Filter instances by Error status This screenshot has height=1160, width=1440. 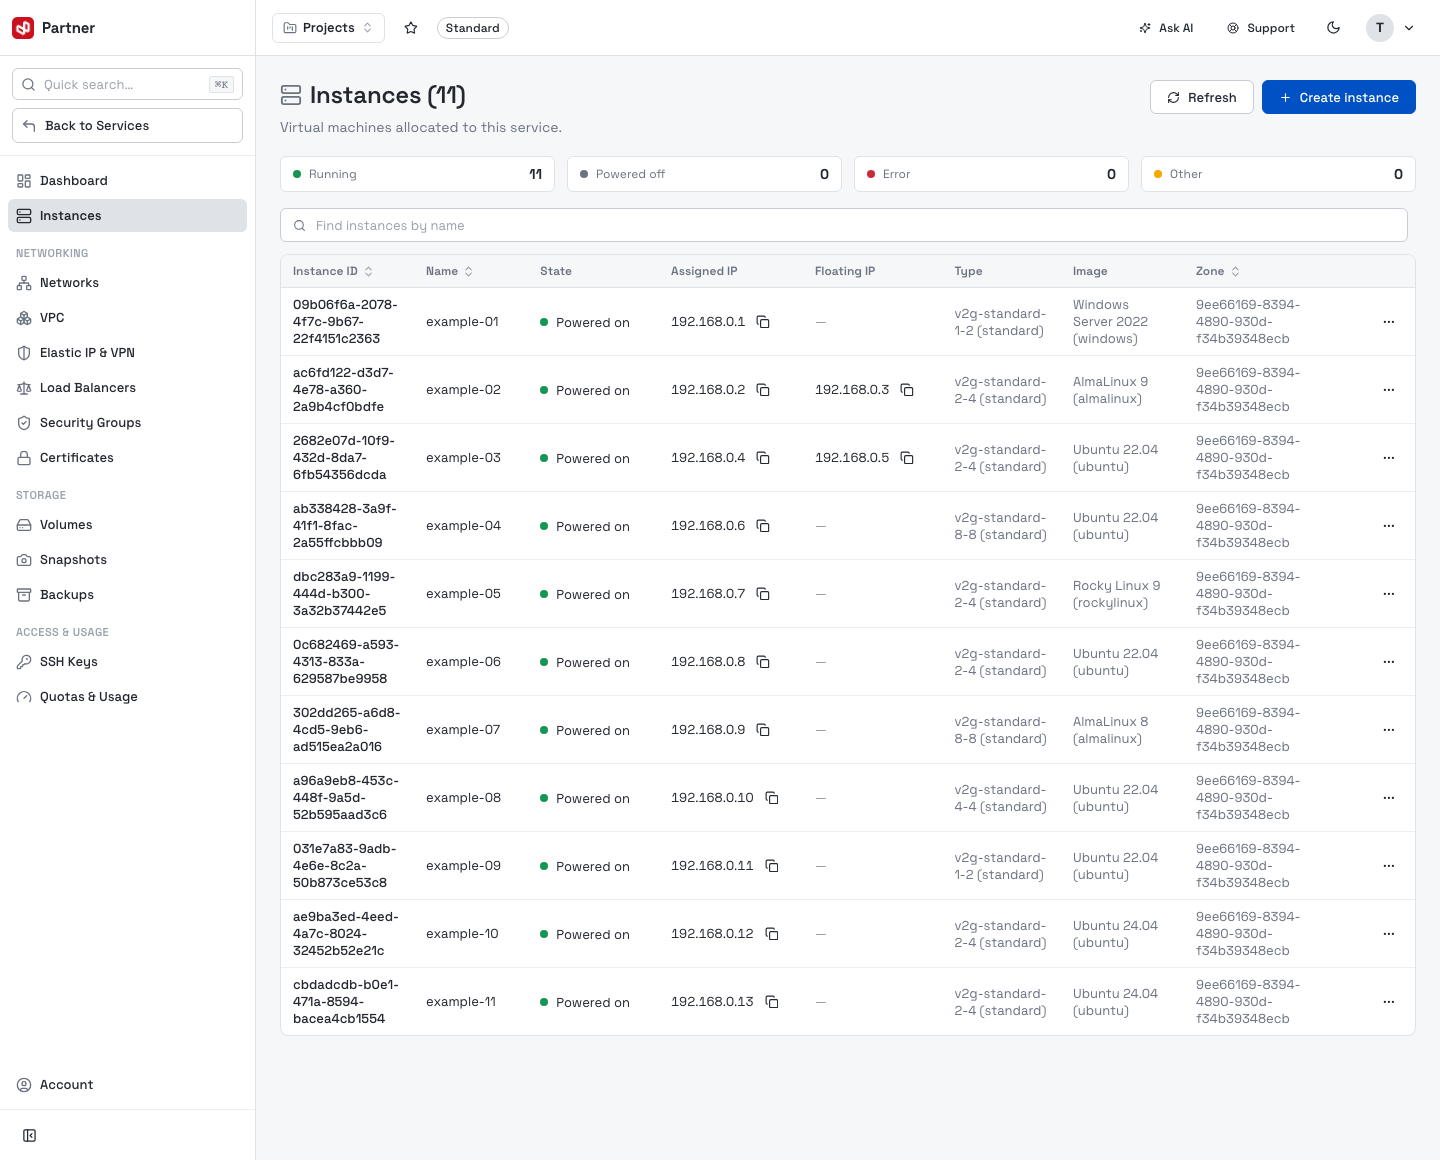point(991,174)
